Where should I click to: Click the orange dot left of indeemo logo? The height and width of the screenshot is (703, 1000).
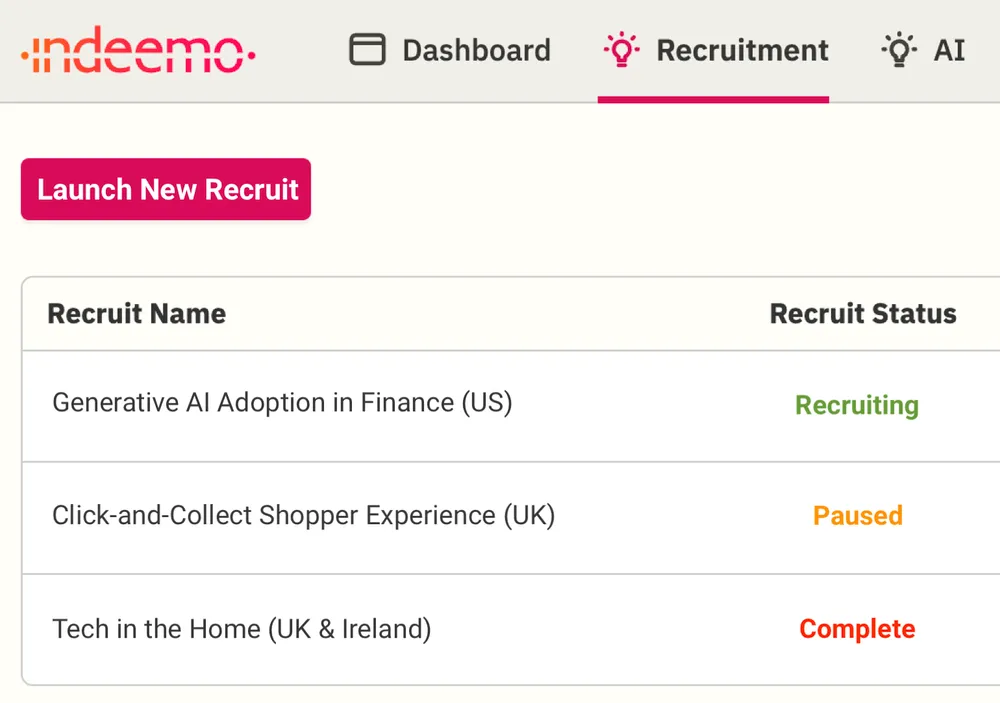(25, 54)
